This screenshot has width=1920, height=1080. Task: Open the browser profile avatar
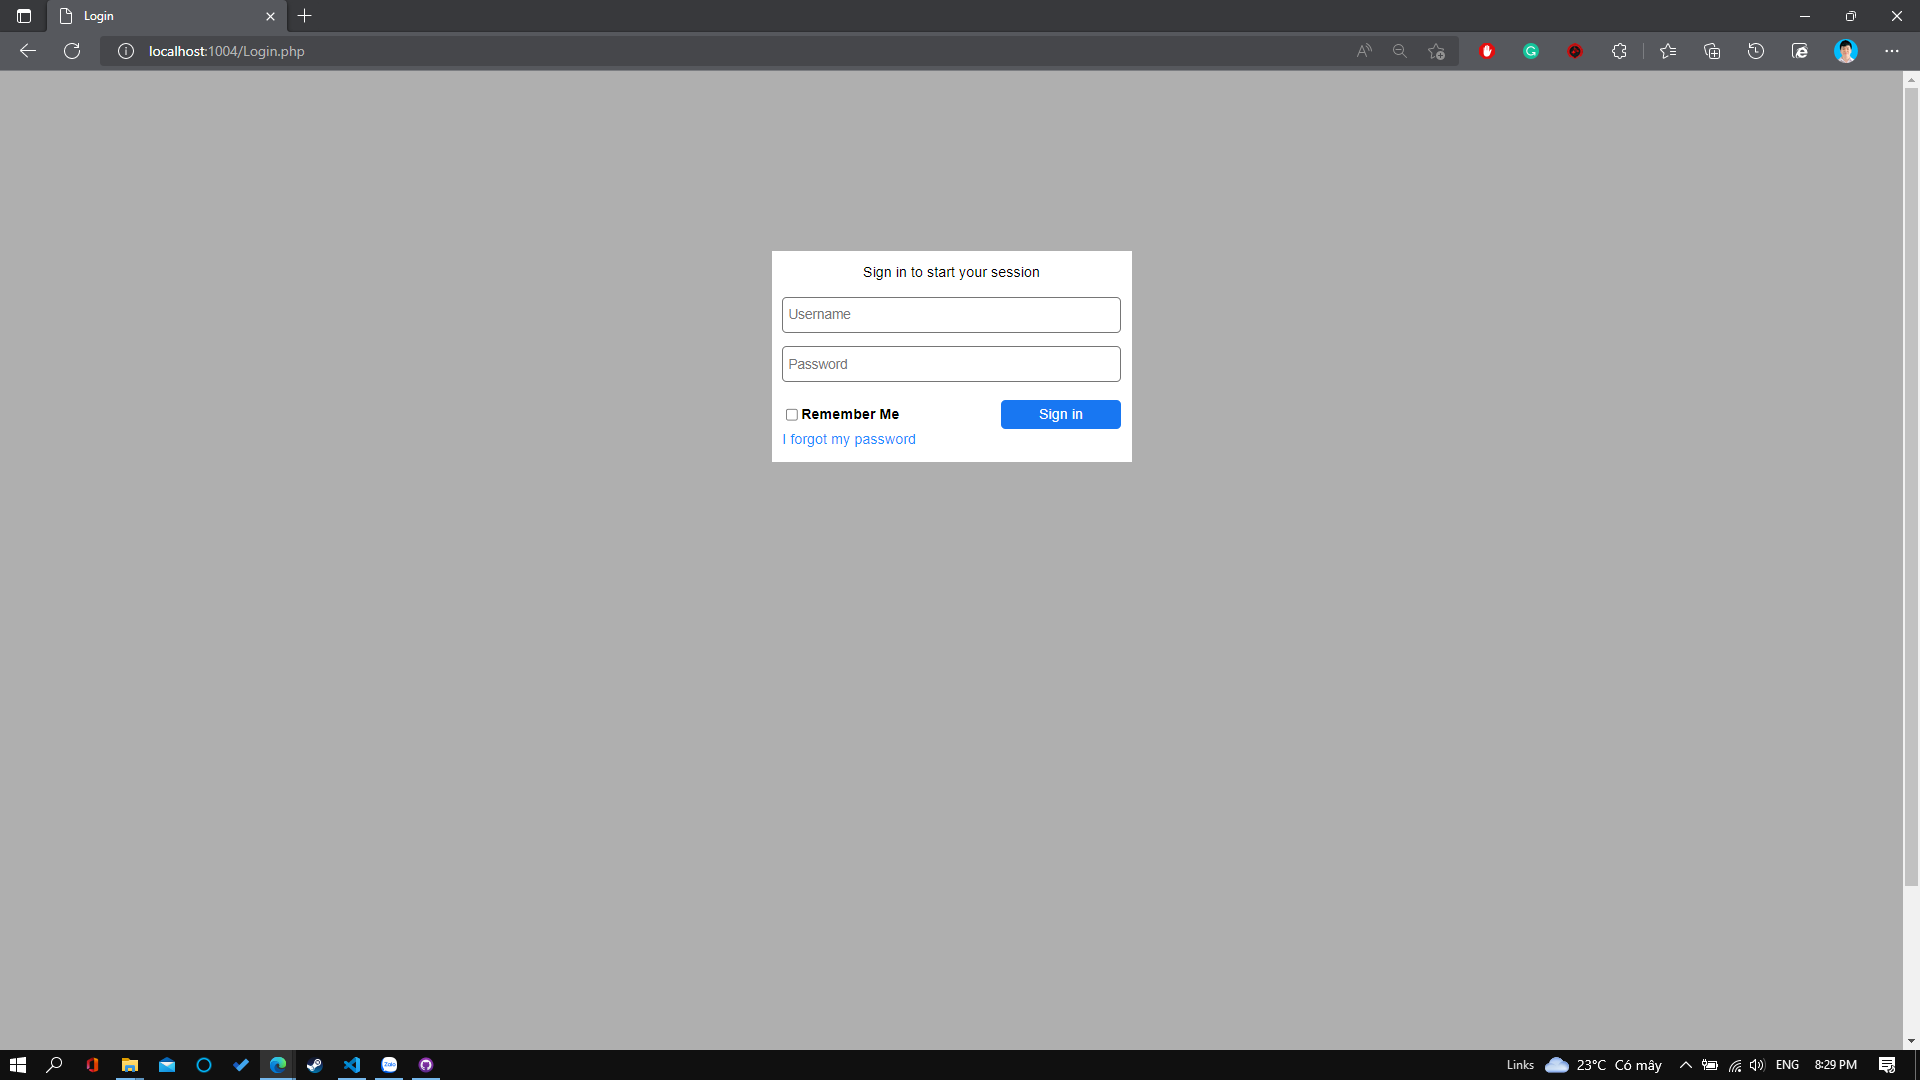pos(1846,51)
